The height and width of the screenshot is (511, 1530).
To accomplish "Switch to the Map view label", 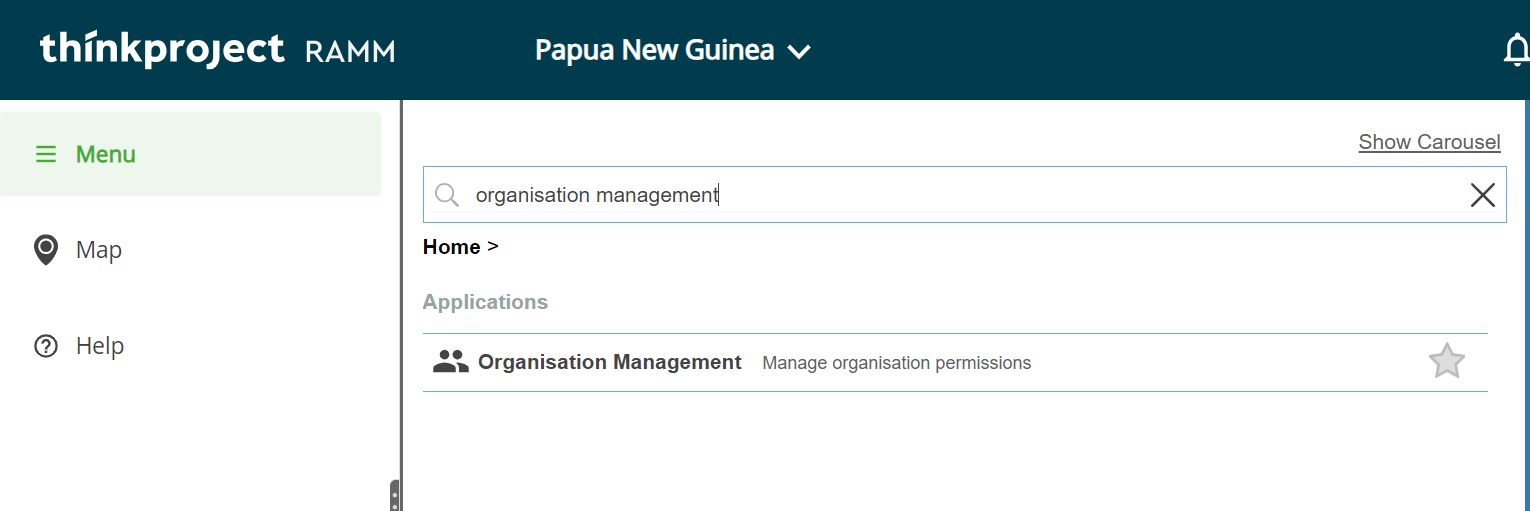I will click(x=99, y=250).
